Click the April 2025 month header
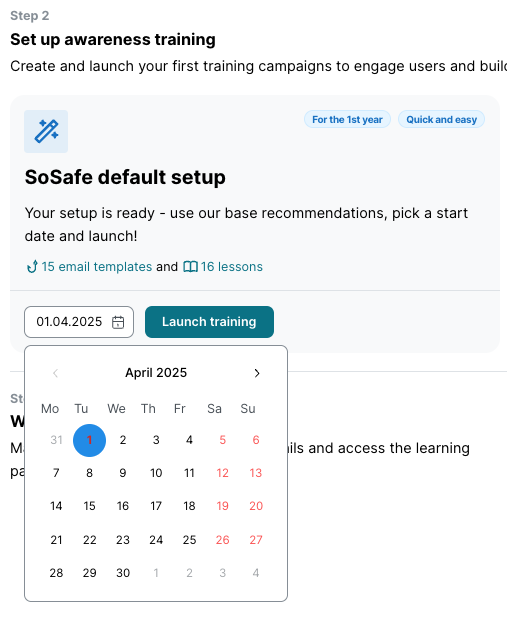Image resolution: width=507 pixels, height=620 pixels. coord(156,373)
